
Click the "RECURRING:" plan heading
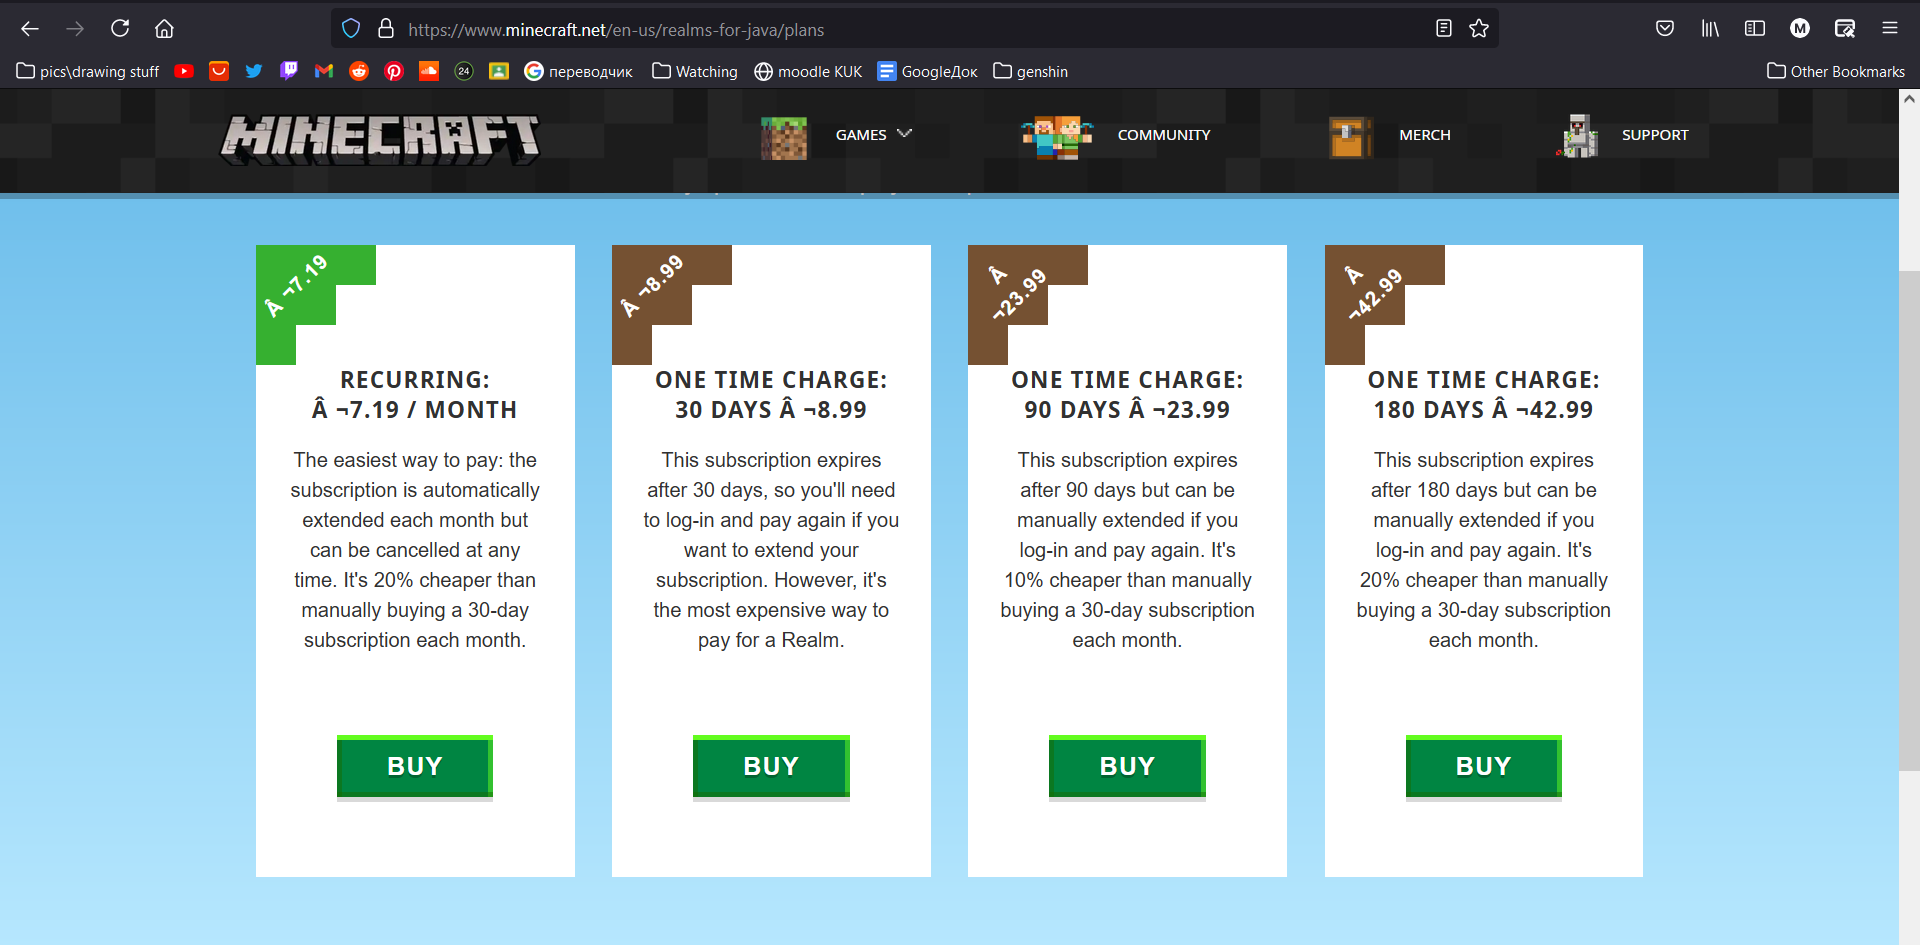pyautogui.click(x=415, y=380)
